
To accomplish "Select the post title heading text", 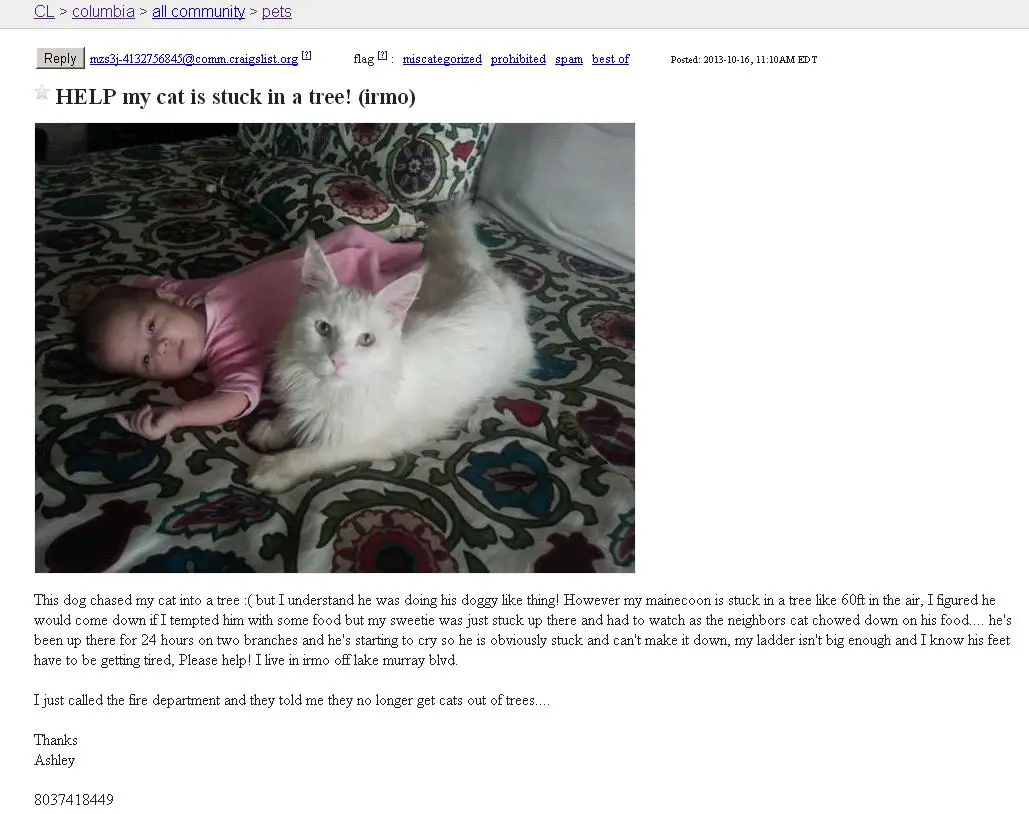I will coord(235,97).
